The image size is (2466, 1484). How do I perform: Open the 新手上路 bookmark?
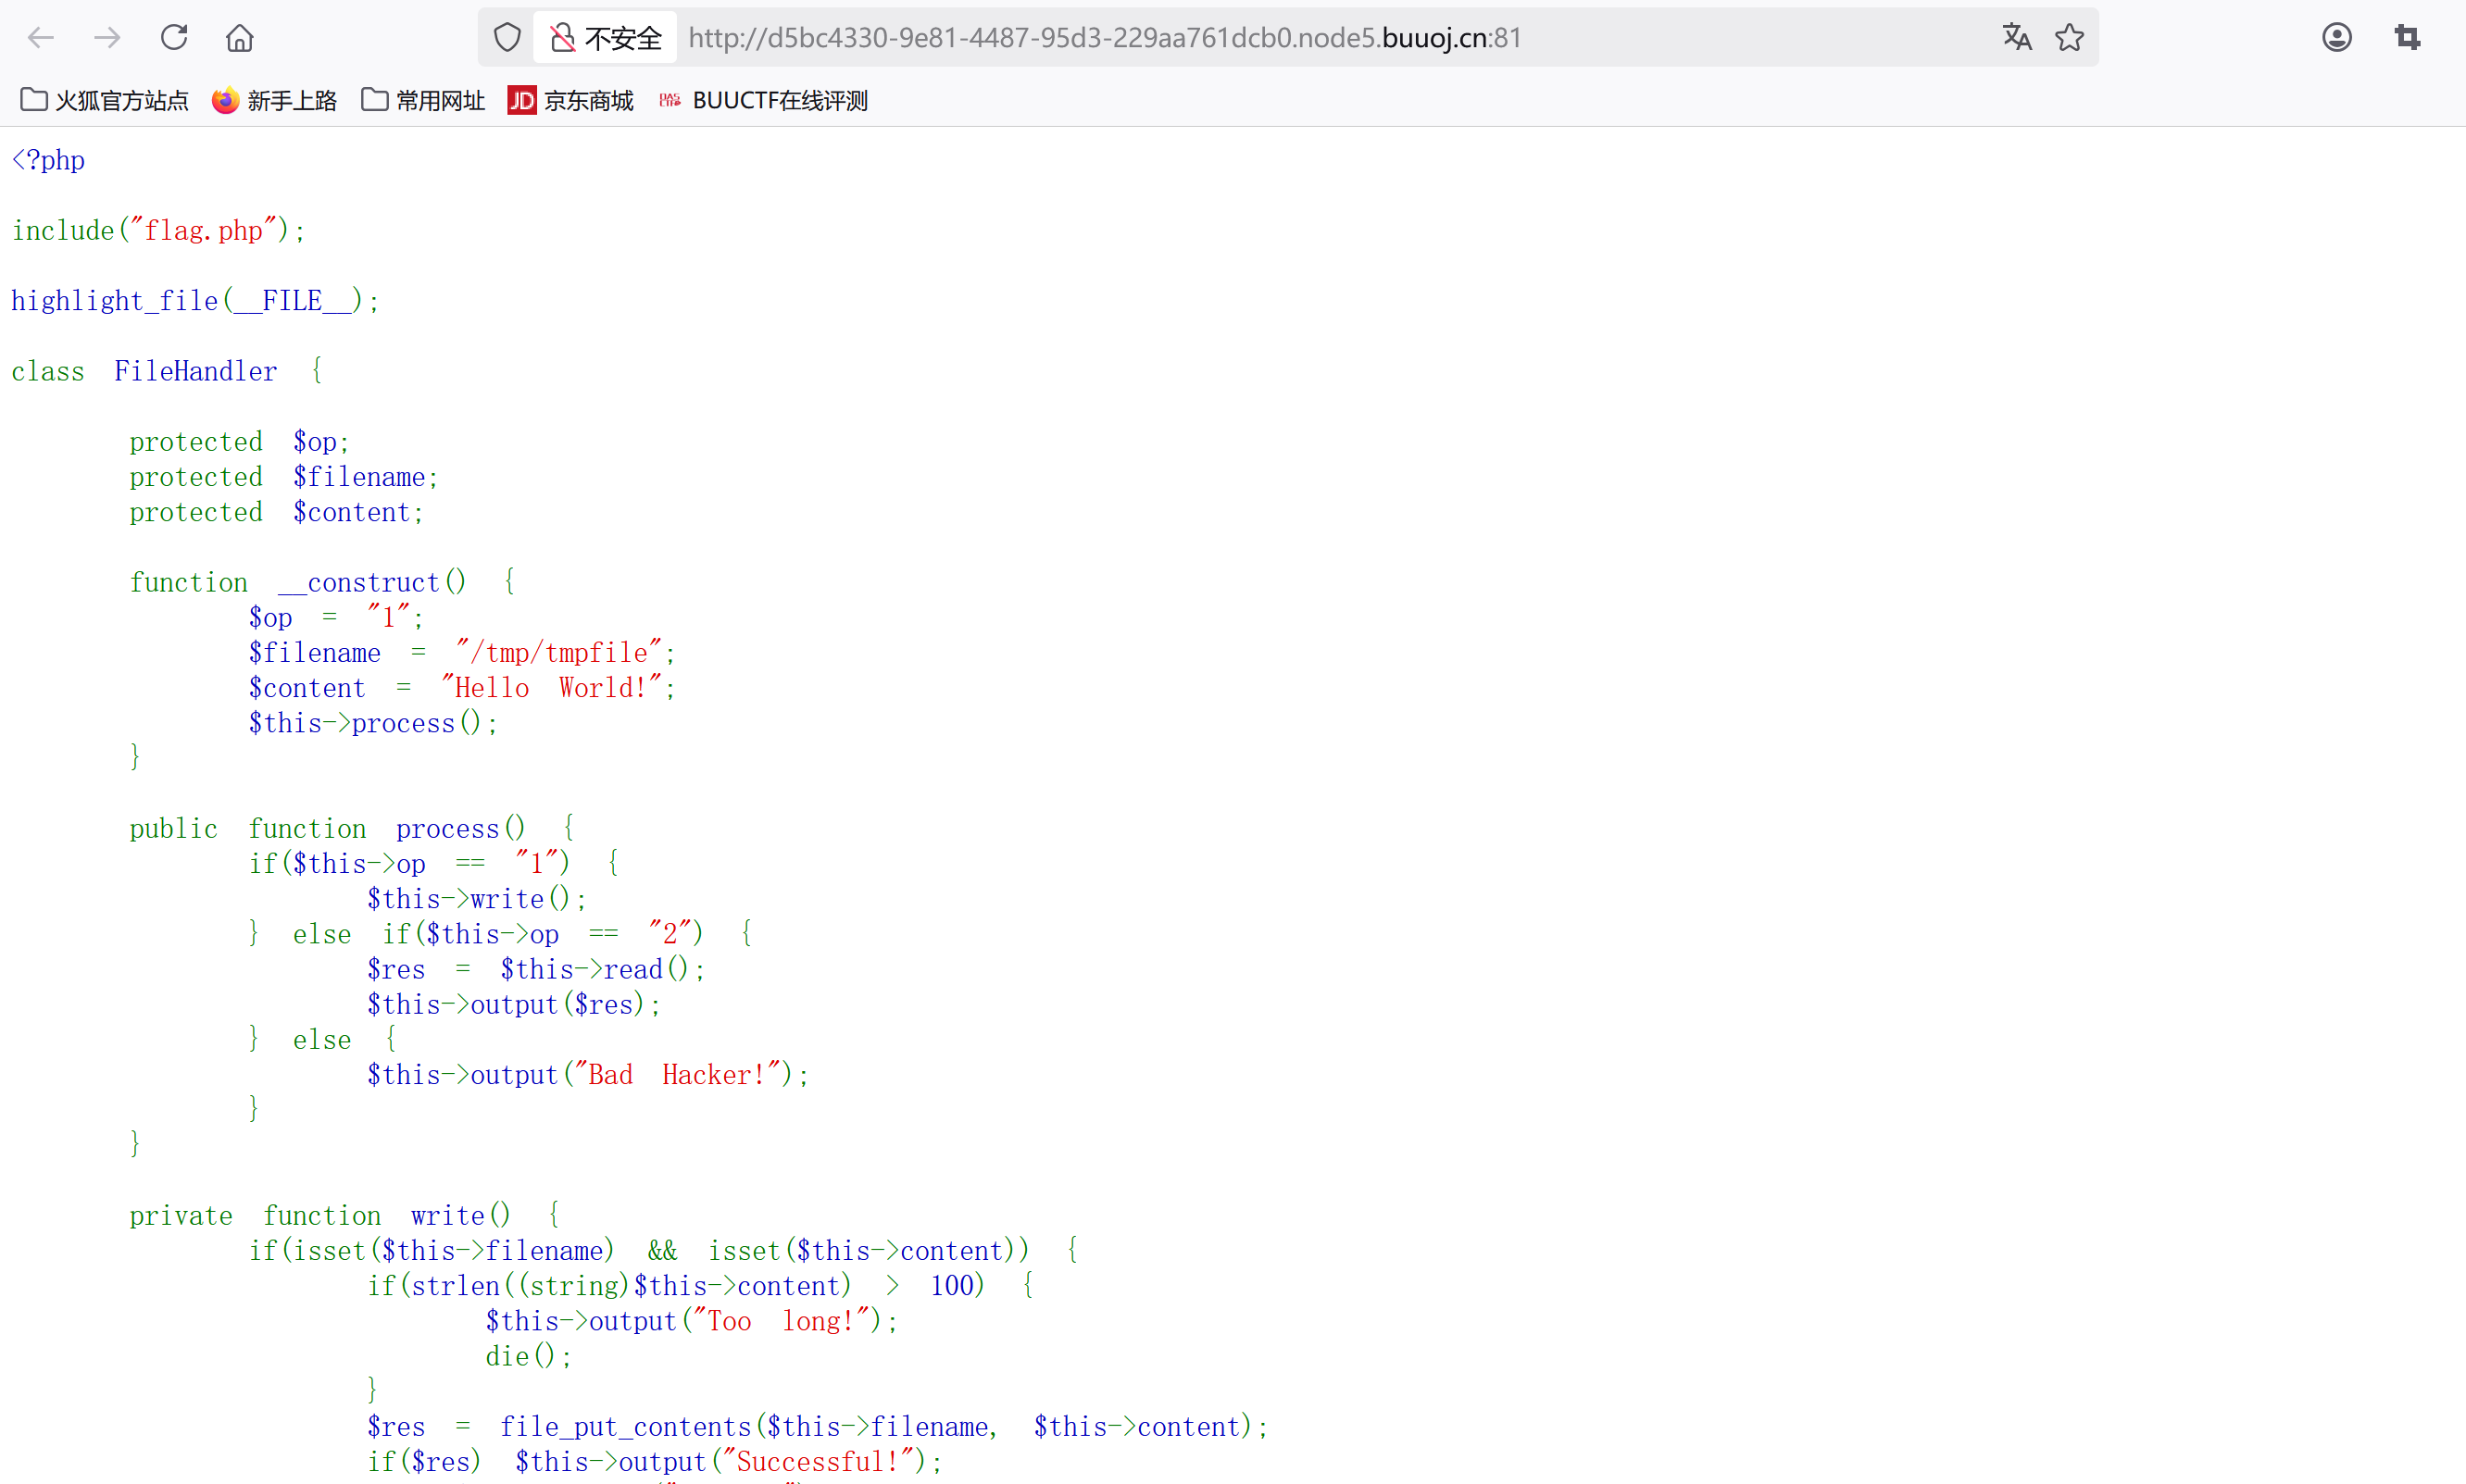tap(275, 101)
